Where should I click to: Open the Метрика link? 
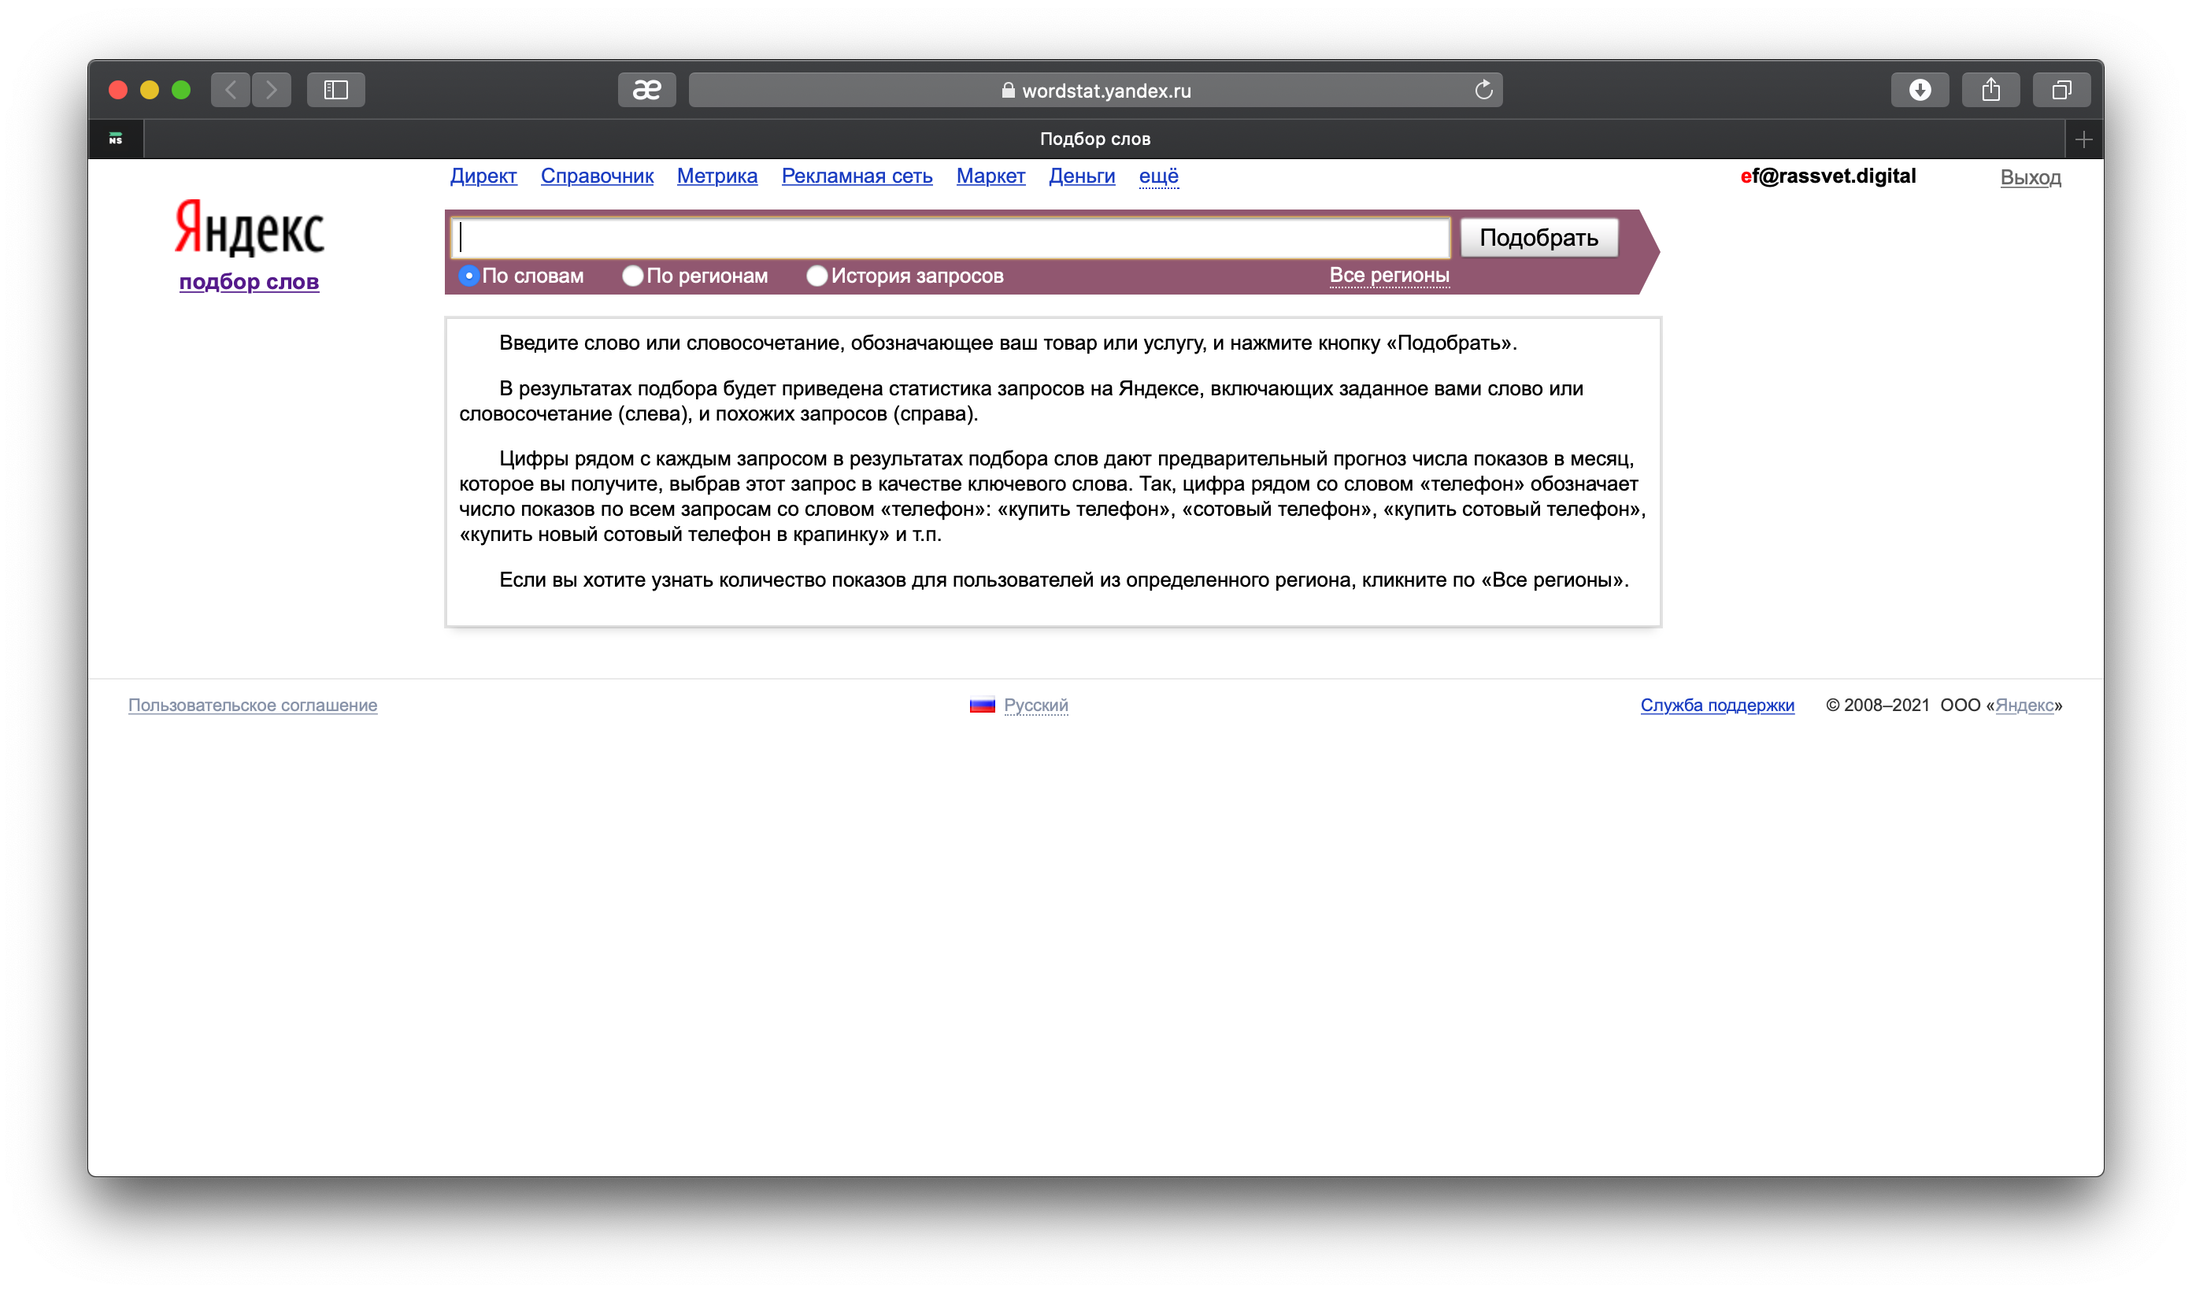717,176
